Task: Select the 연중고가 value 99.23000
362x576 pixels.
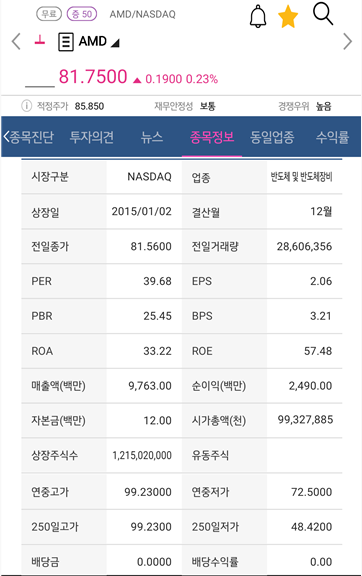Action: pyautogui.click(x=148, y=492)
